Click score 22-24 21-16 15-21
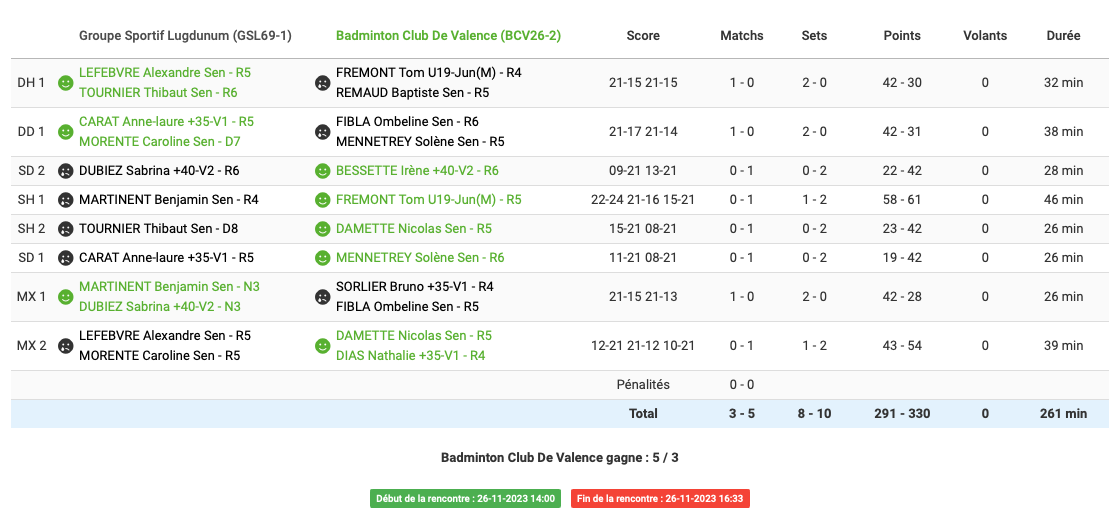The height and width of the screenshot is (520, 1120). coord(643,200)
